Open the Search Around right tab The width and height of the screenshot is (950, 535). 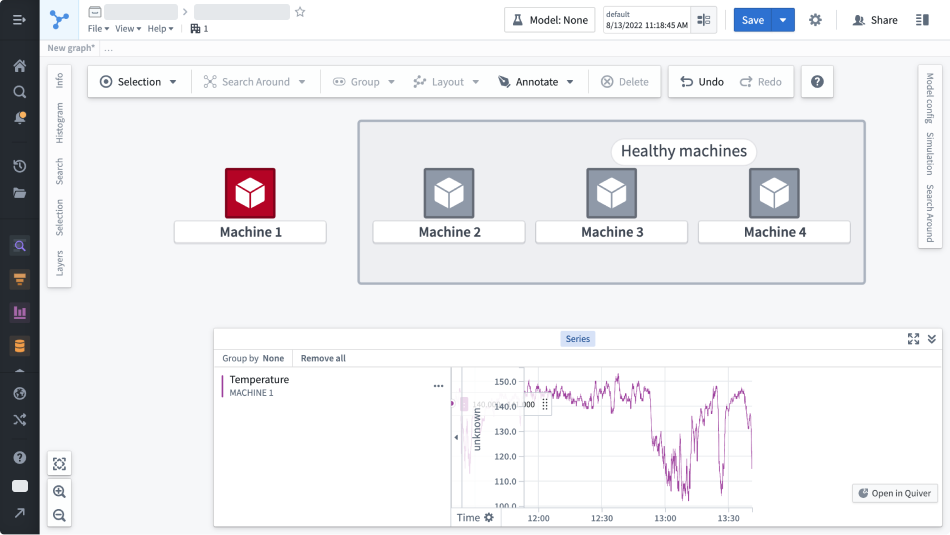click(x=930, y=213)
